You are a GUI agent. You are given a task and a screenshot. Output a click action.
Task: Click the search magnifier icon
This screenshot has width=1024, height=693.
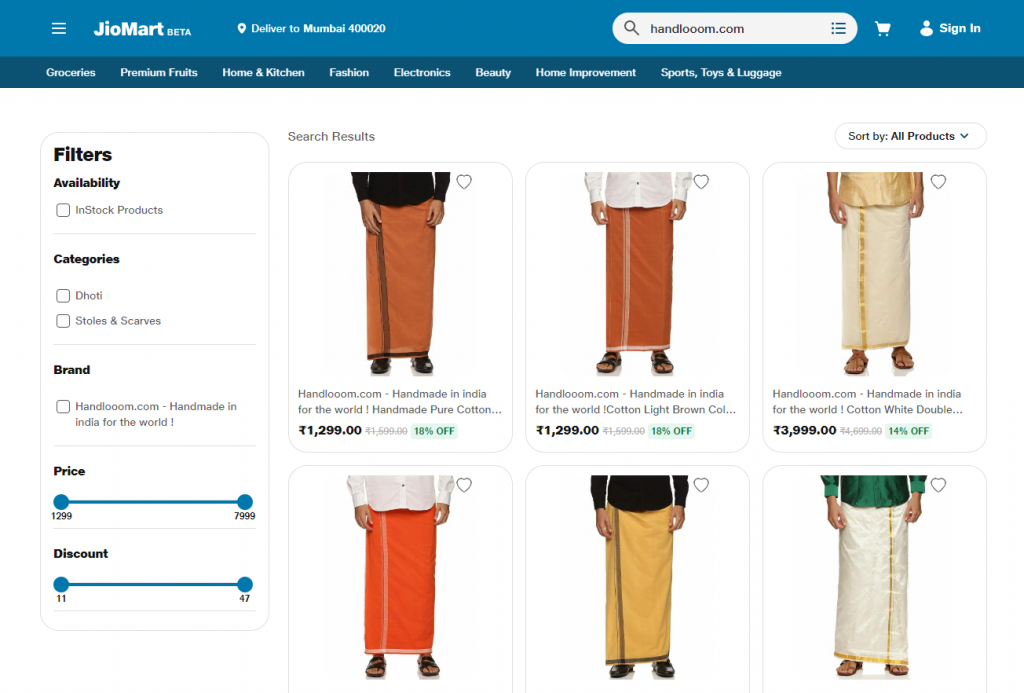[631, 29]
